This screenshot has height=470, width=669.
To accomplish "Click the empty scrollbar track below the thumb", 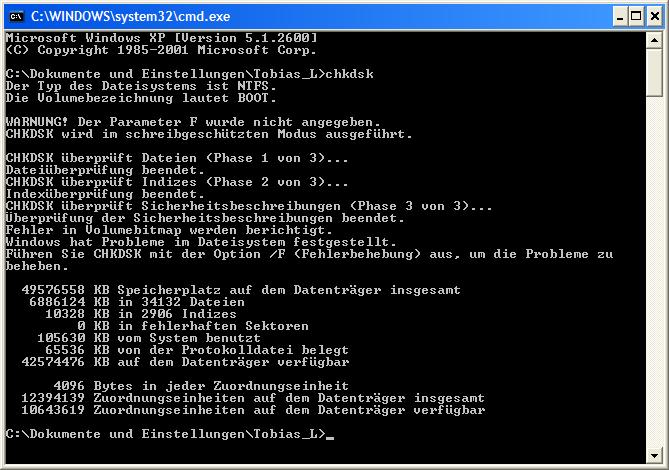I will 654,272.
